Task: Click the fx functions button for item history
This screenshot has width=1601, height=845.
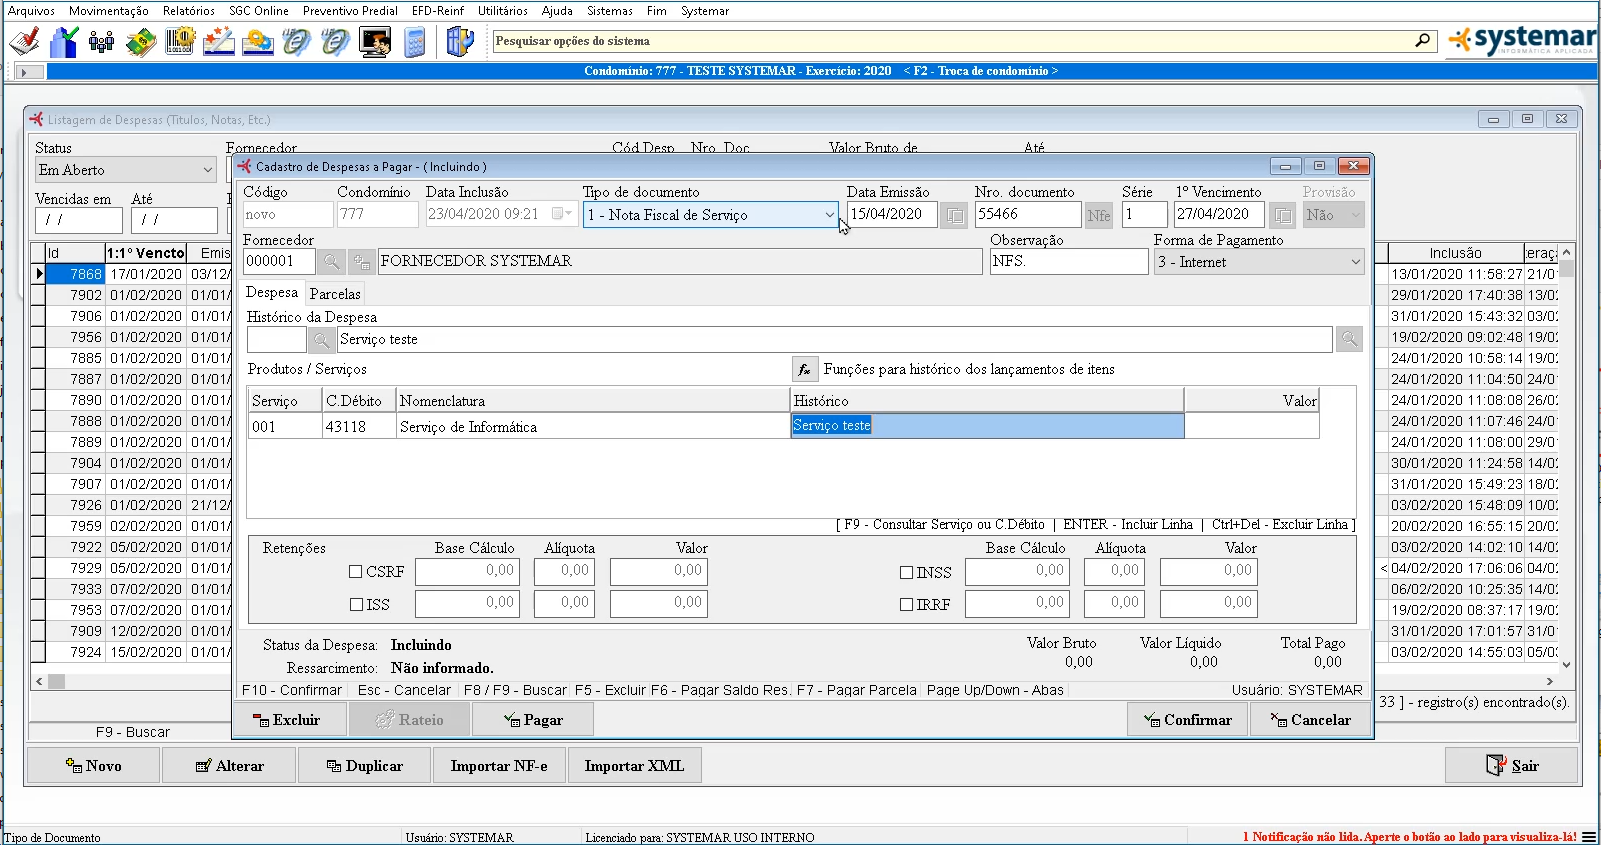Action: 804,370
